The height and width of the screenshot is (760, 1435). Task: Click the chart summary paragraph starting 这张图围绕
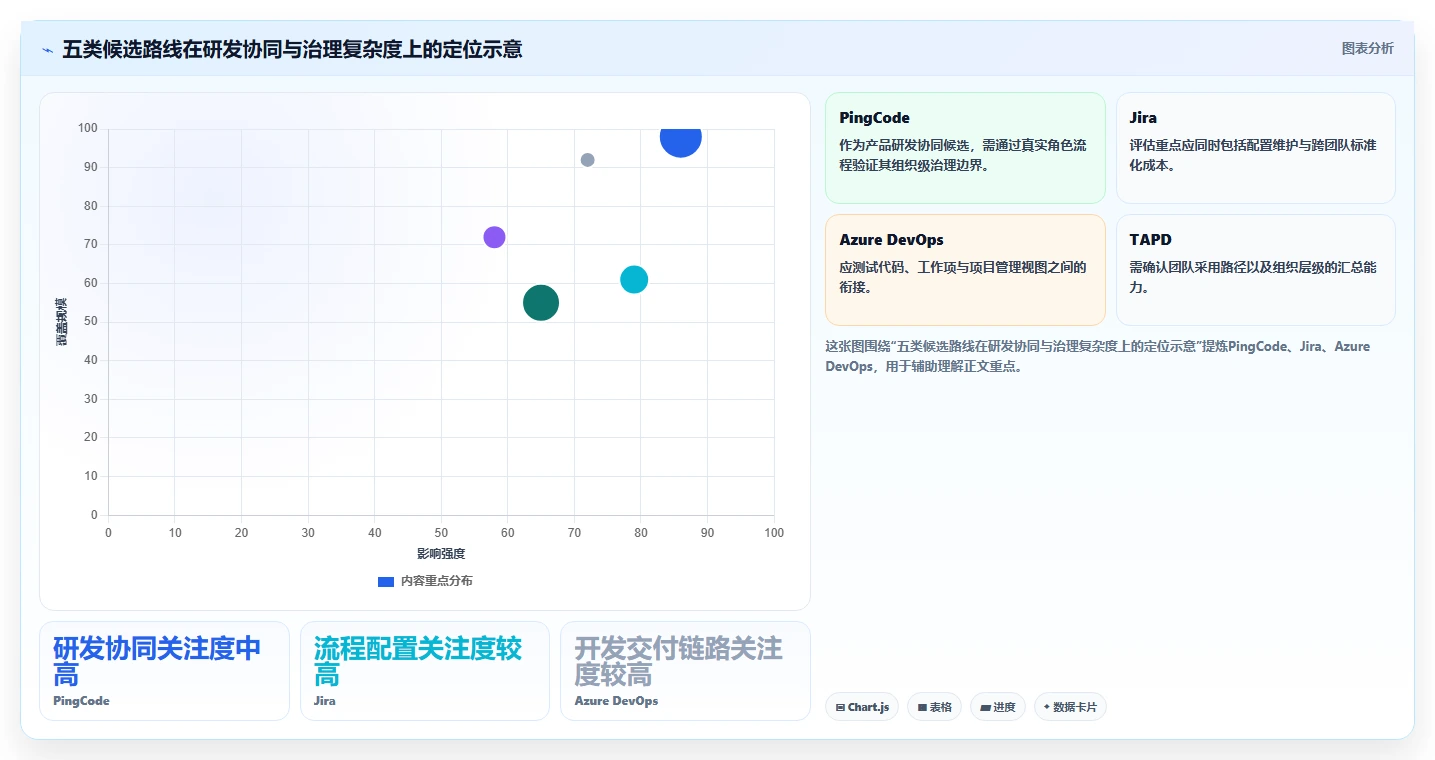click(x=1097, y=356)
